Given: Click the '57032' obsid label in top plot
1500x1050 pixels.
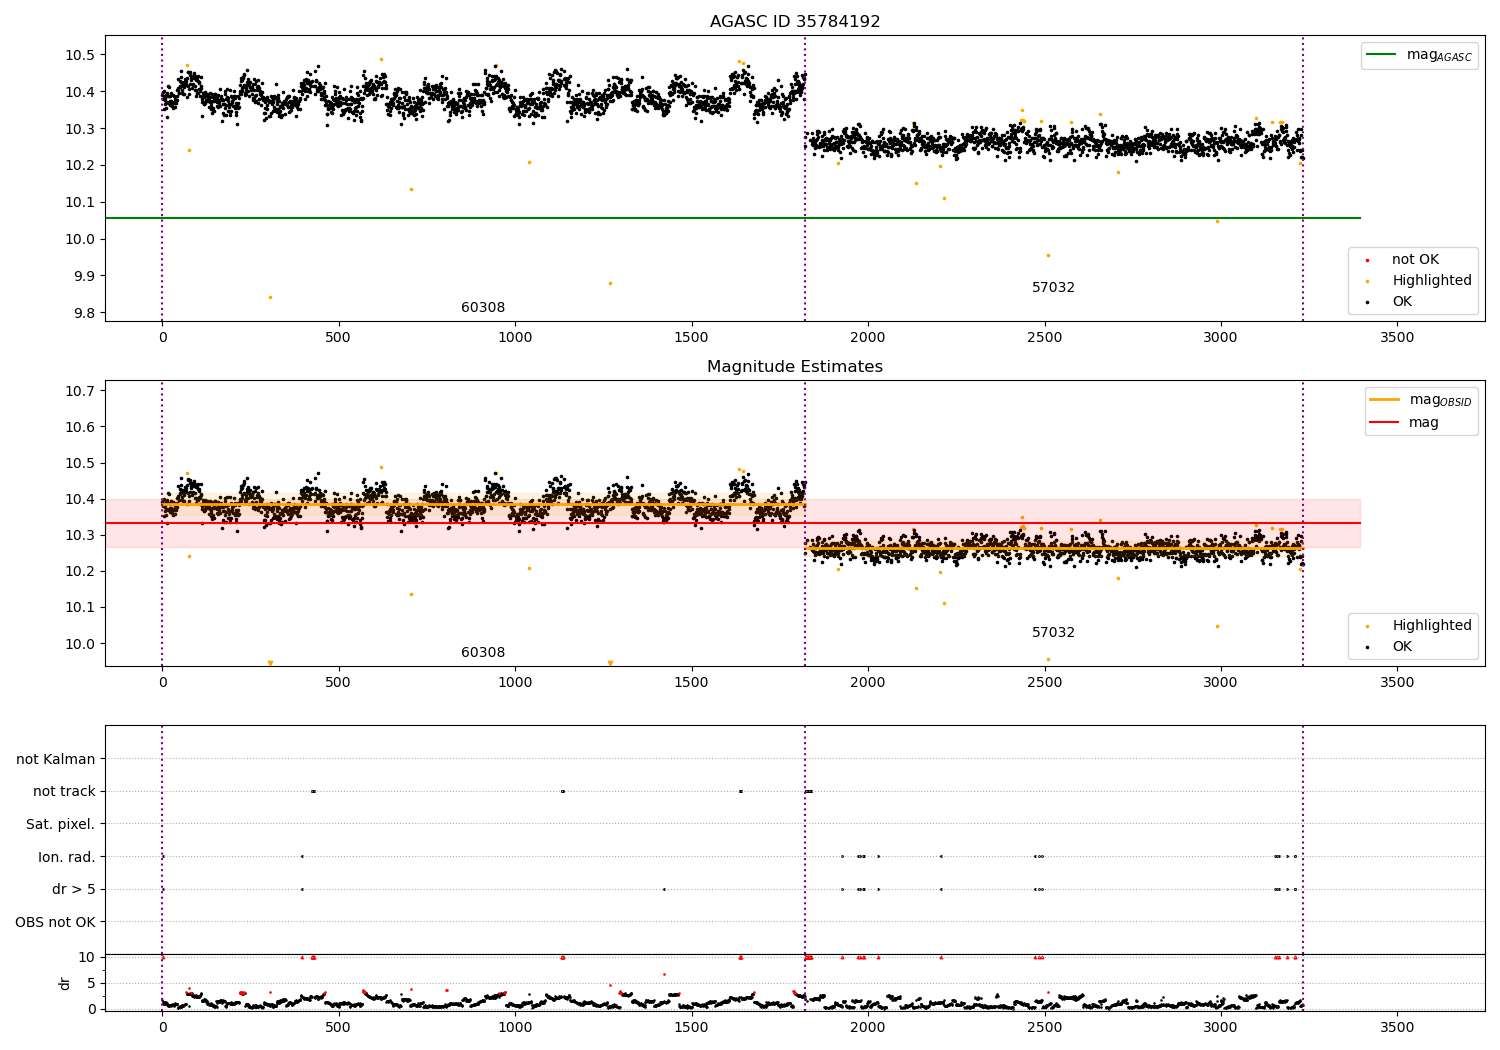Looking at the screenshot, I should click(1053, 288).
